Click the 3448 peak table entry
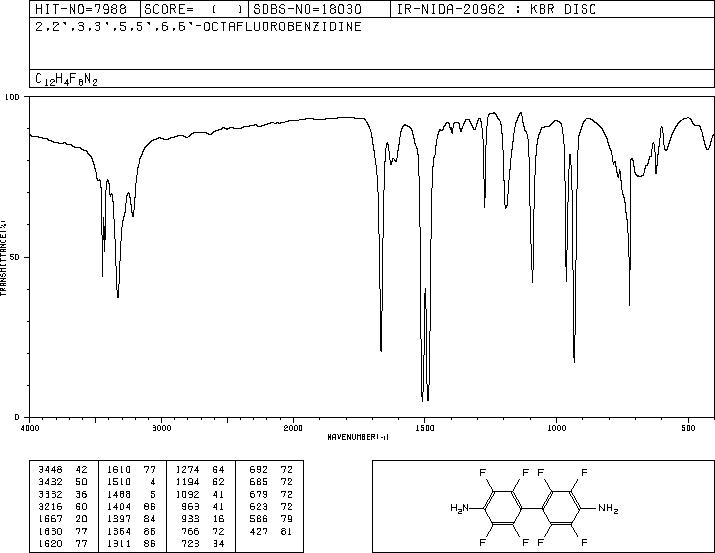 coord(51,470)
